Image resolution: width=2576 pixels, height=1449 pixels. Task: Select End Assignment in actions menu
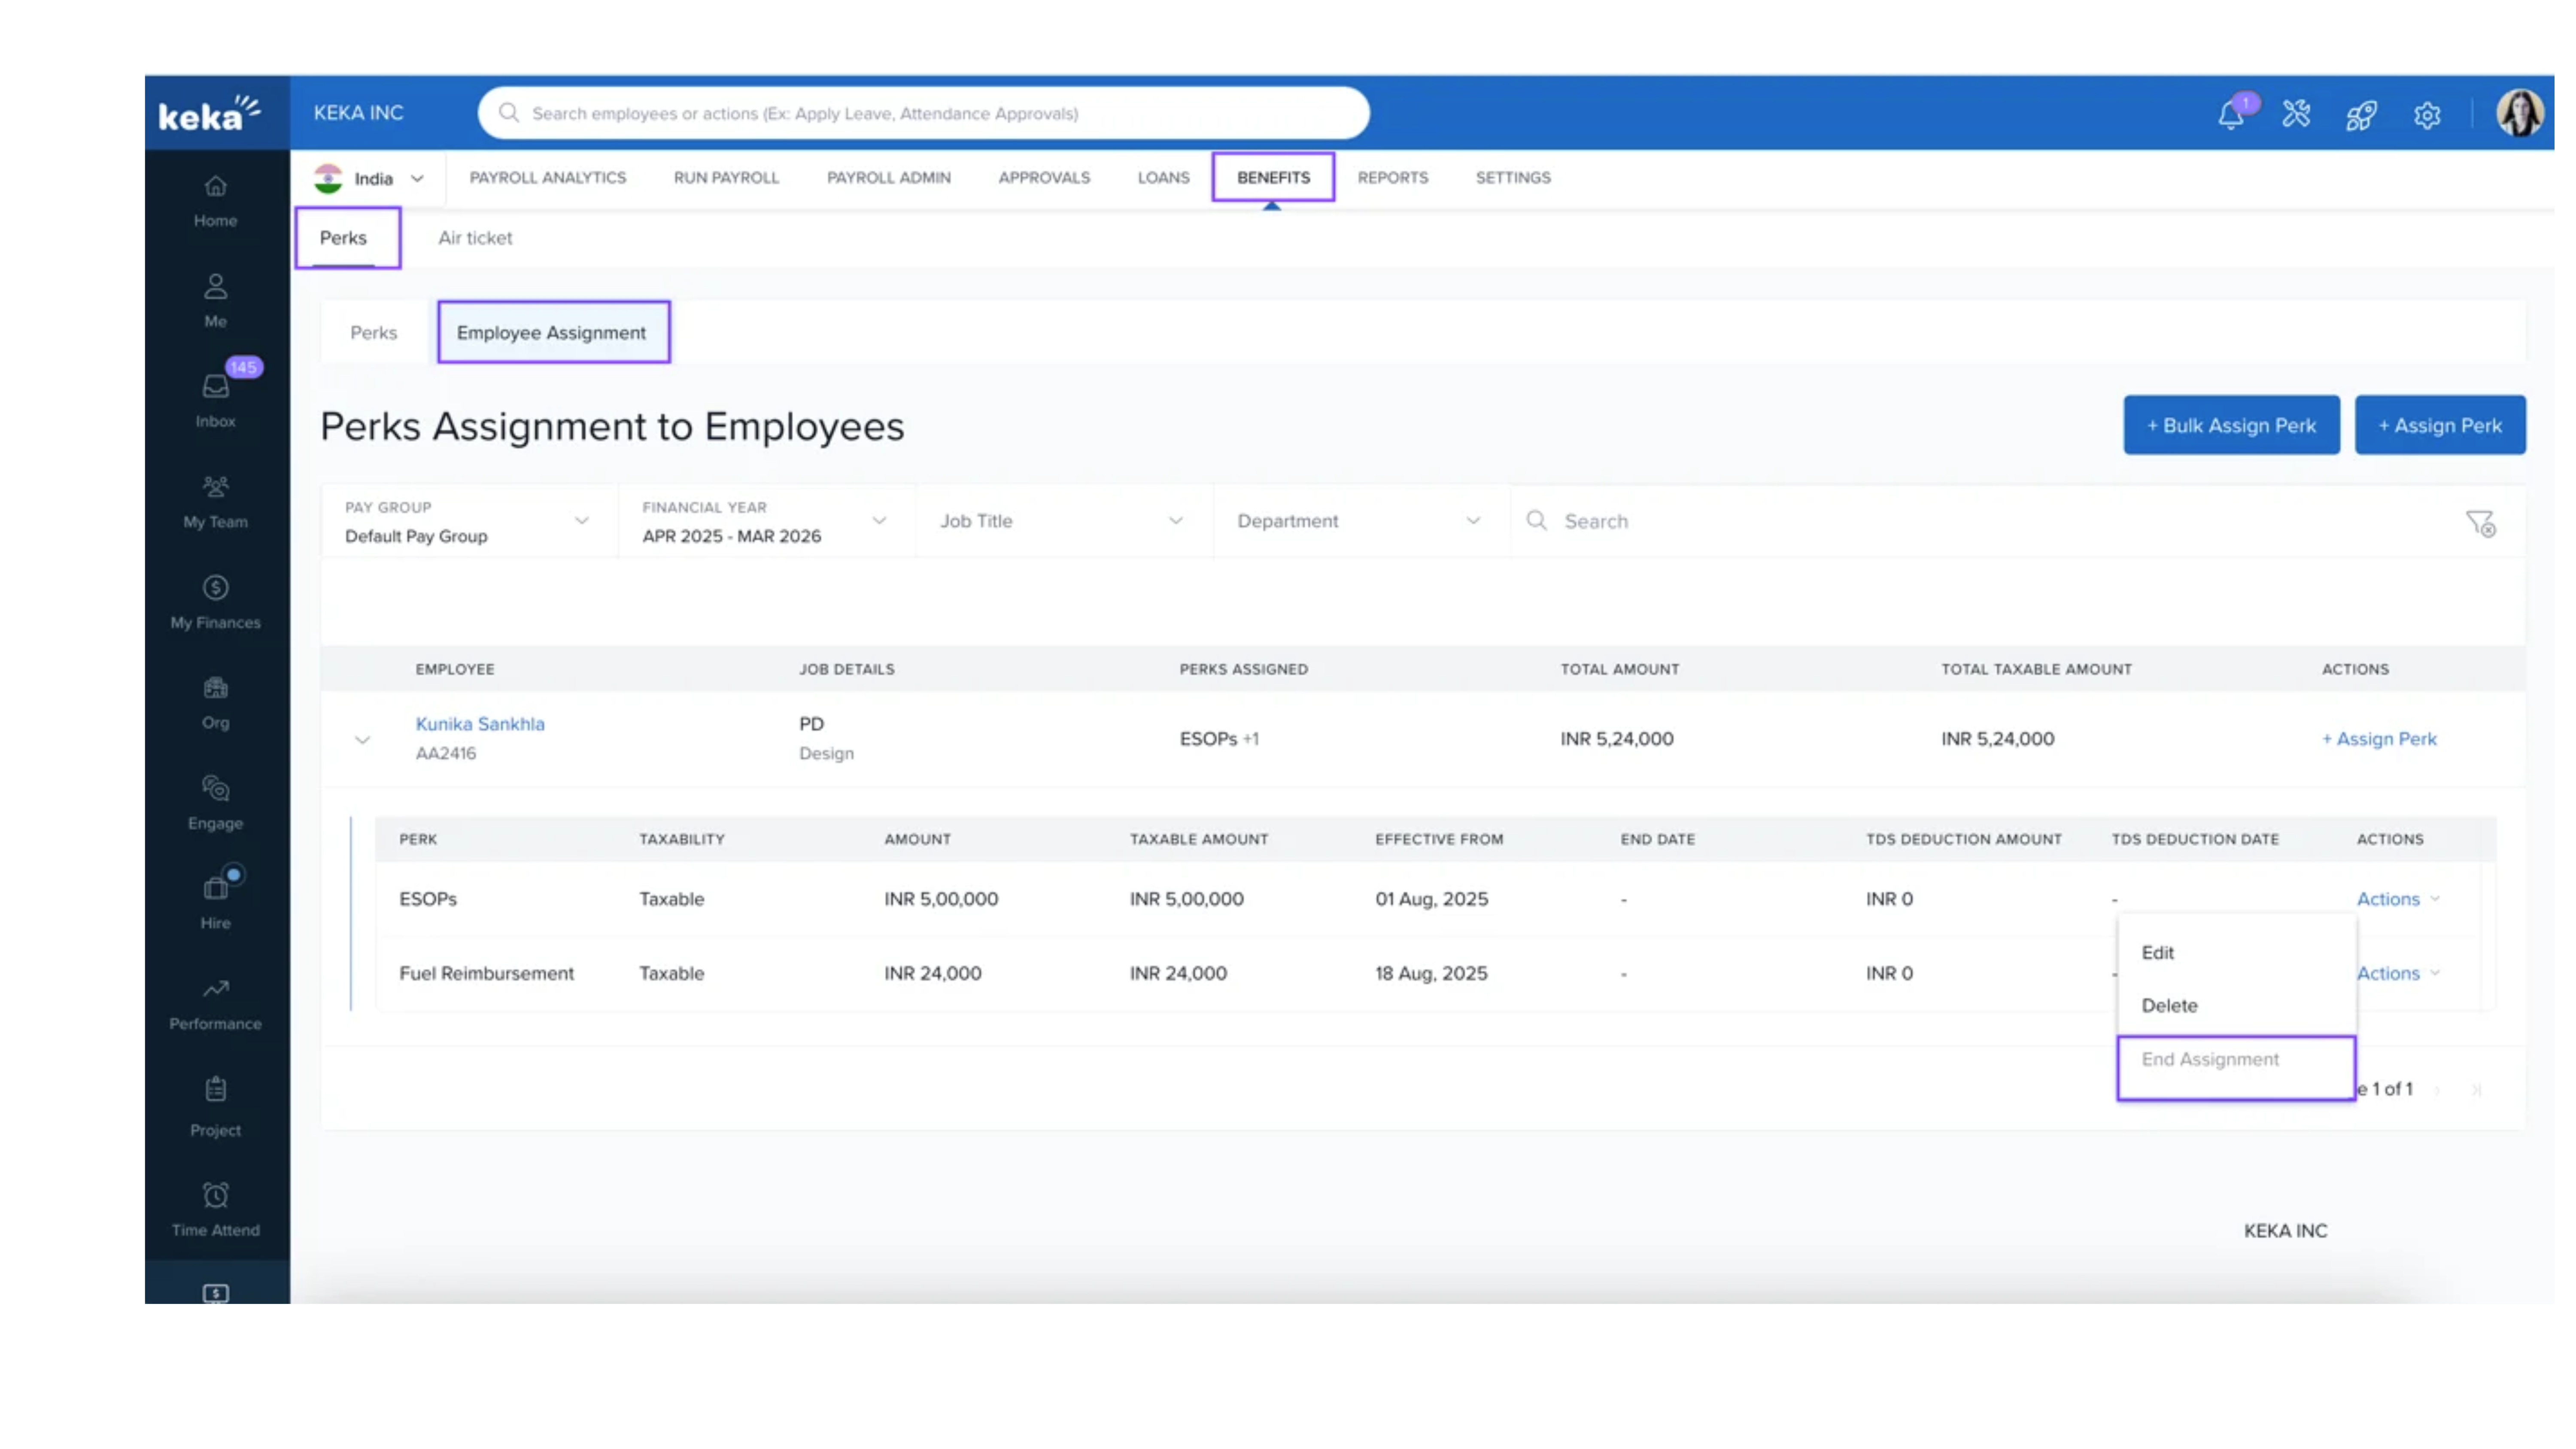2210,1059
